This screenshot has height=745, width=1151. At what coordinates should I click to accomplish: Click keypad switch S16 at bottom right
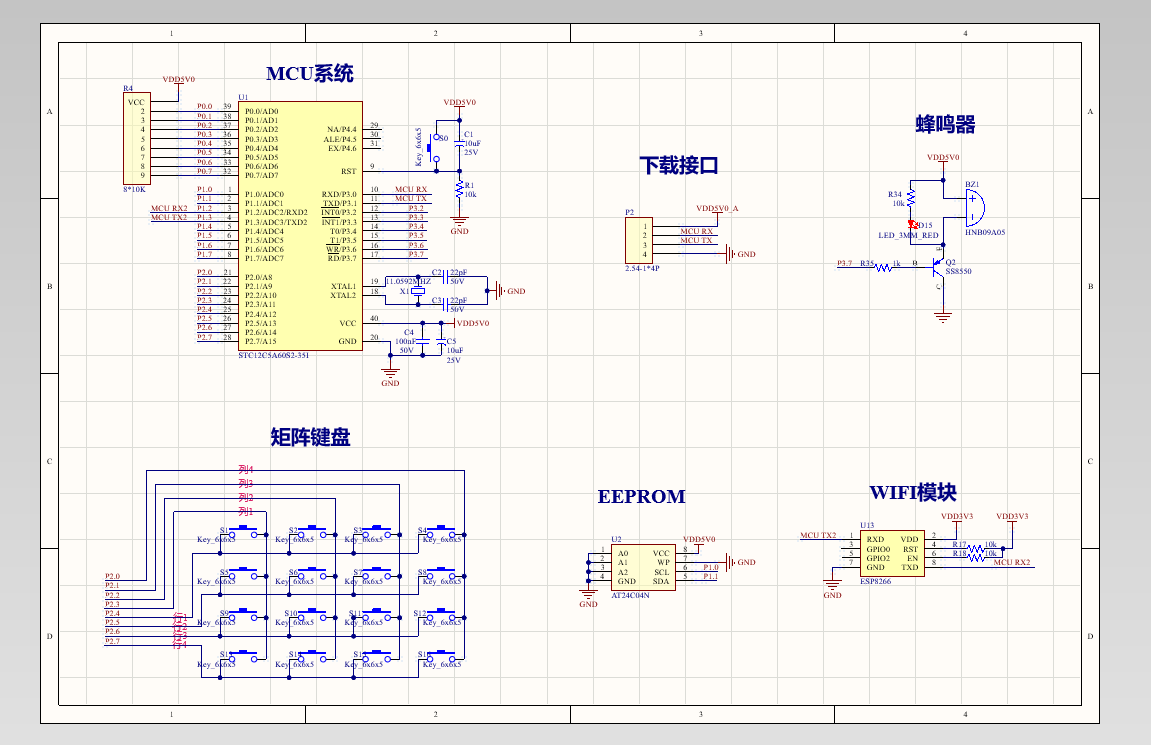coord(442,655)
